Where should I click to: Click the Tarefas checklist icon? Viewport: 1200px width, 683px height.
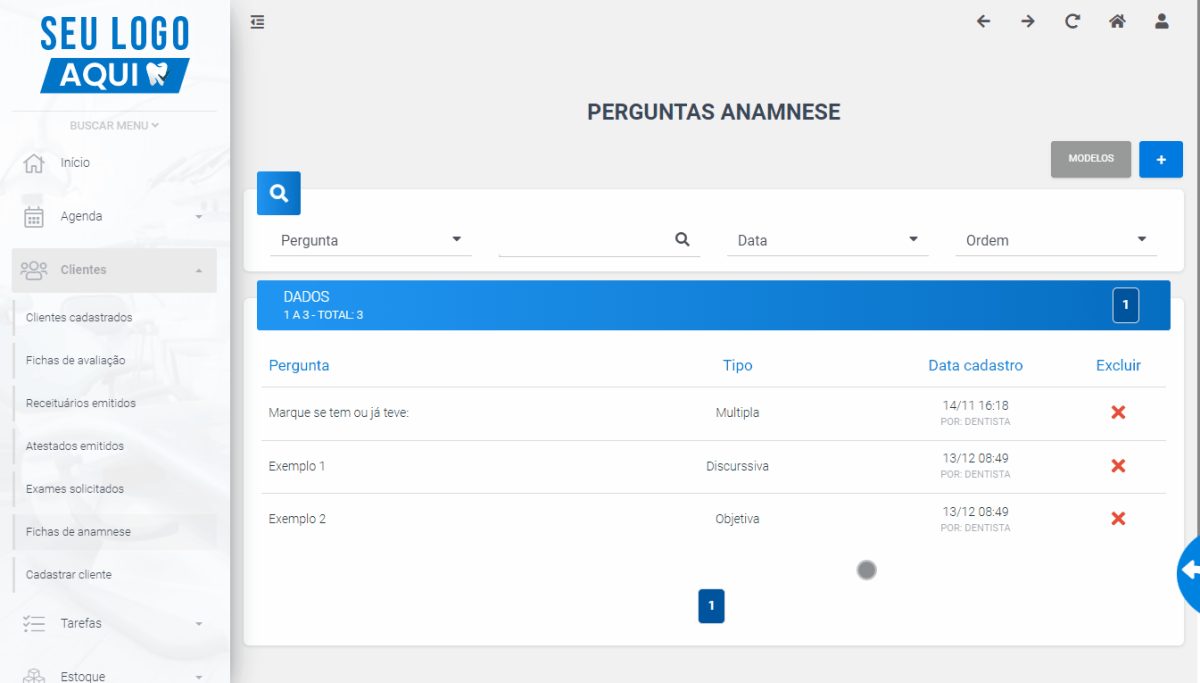click(34, 624)
